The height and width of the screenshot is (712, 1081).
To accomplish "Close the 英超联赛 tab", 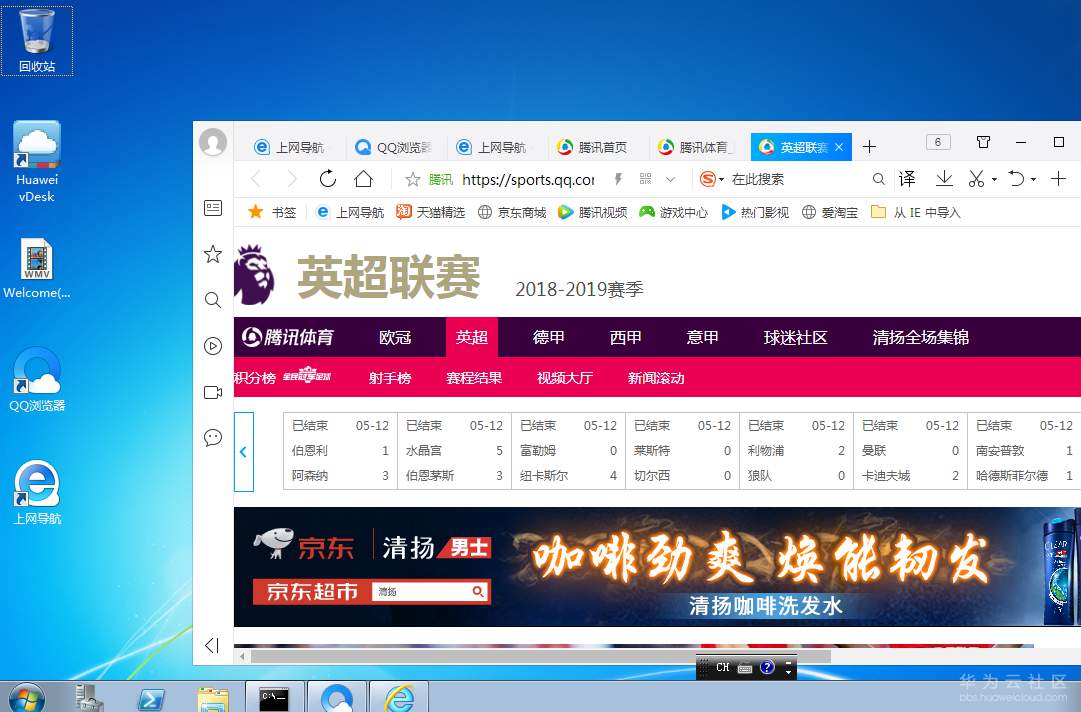I will pos(839,147).
